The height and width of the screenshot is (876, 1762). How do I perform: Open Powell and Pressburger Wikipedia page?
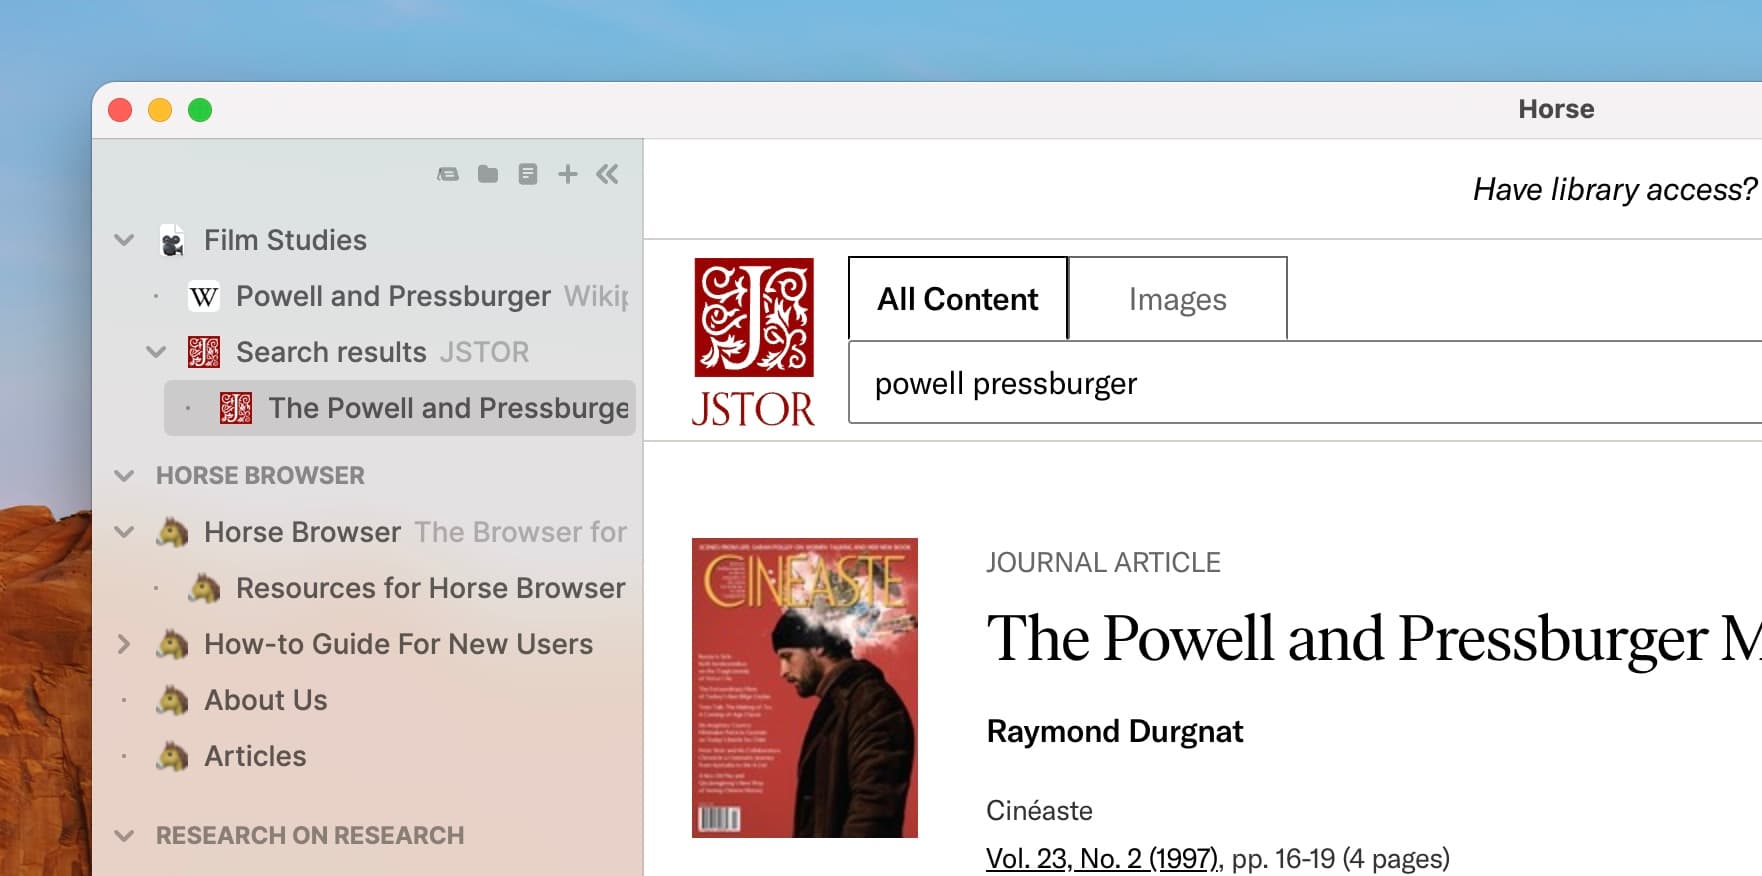click(x=393, y=296)
